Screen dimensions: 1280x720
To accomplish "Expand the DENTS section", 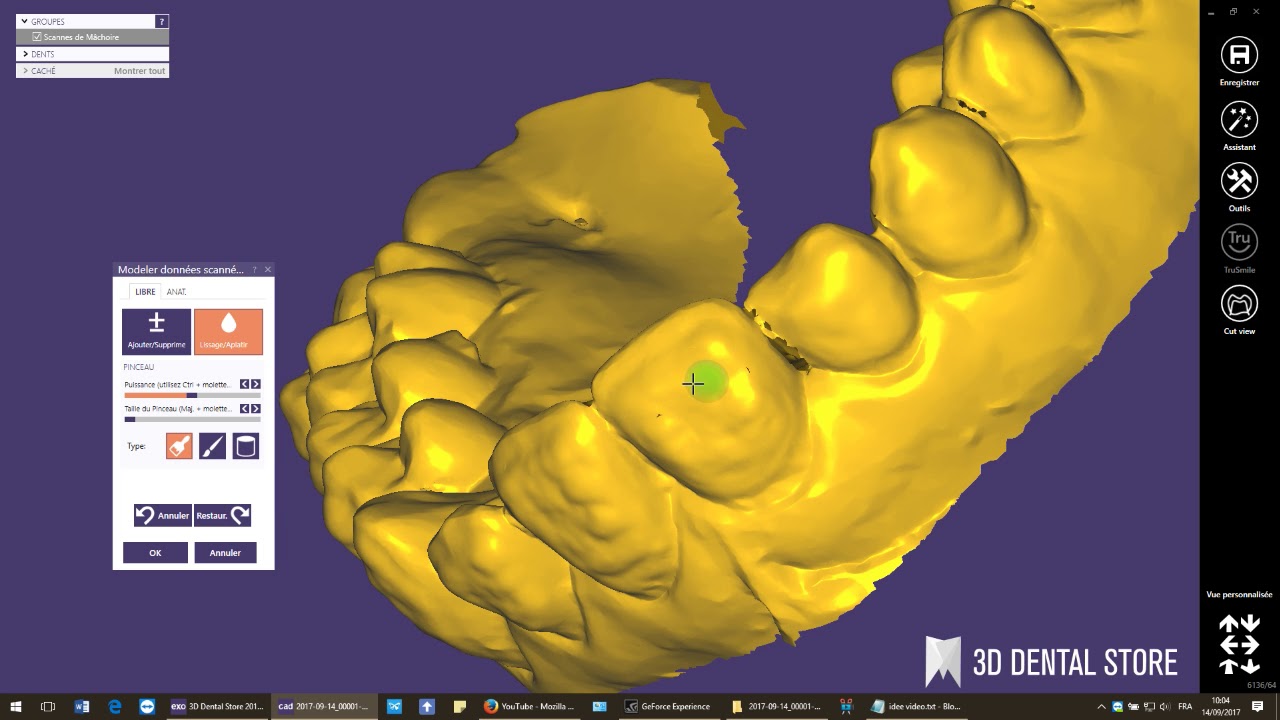I will pyautogui.click(x=25, y=54).
